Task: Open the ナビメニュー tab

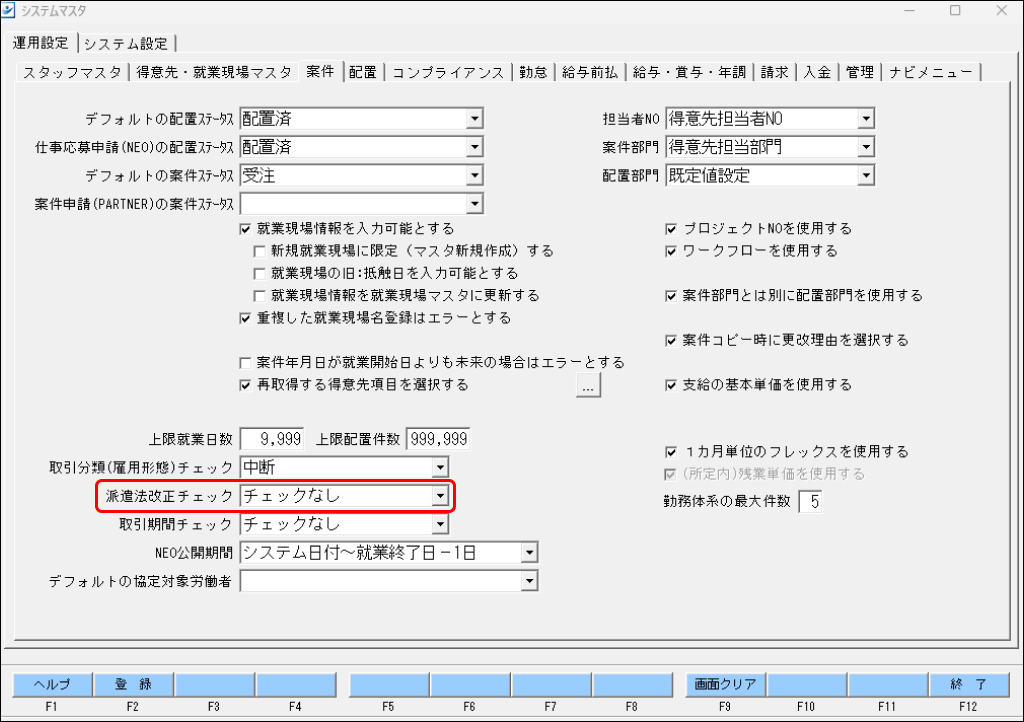Action: pos(931,72)
